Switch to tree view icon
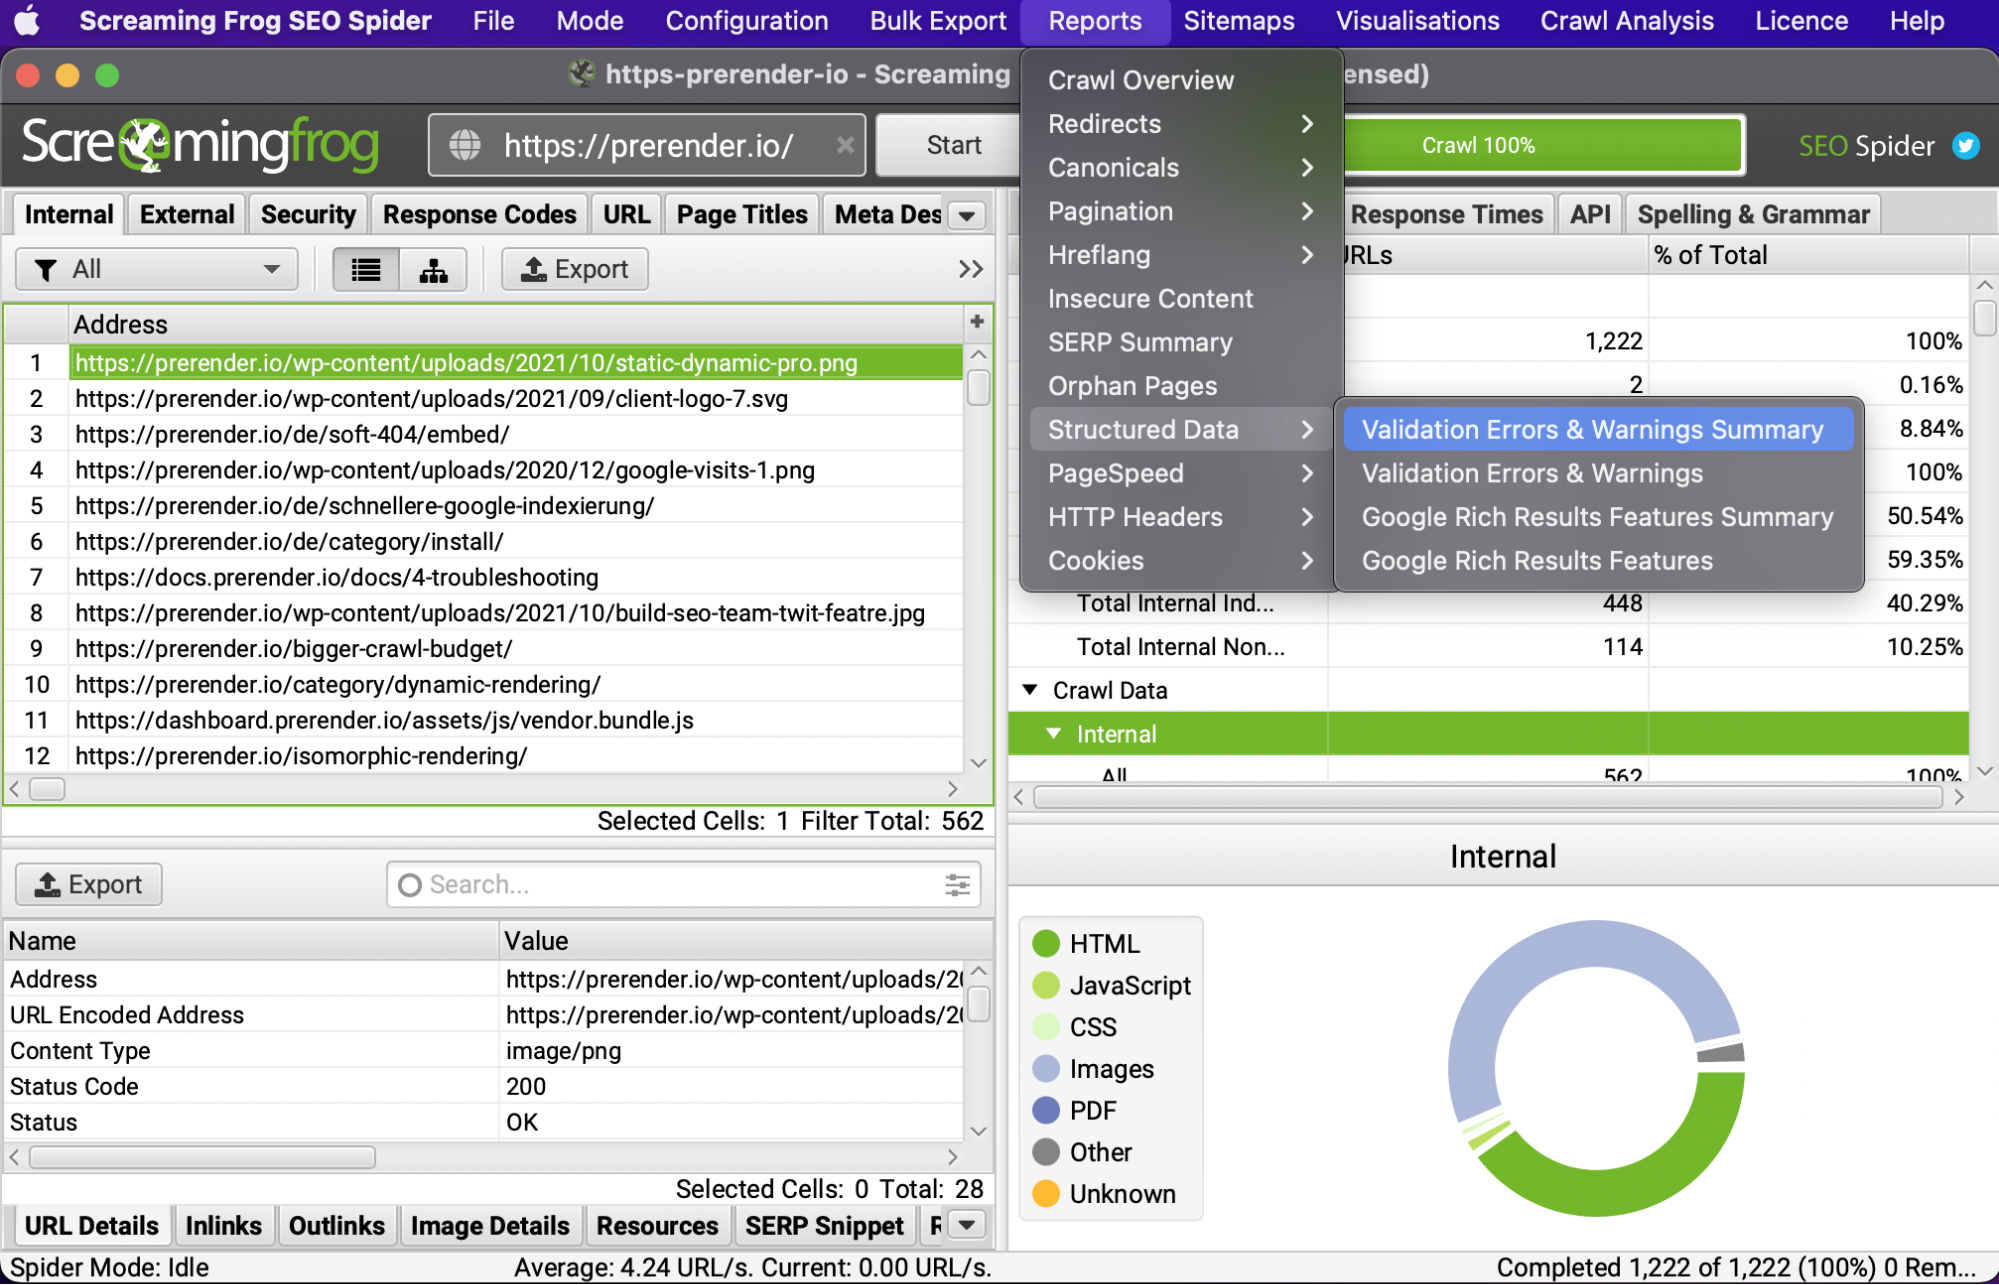Screen dimensions: 1999x1285 click(433, 270)
